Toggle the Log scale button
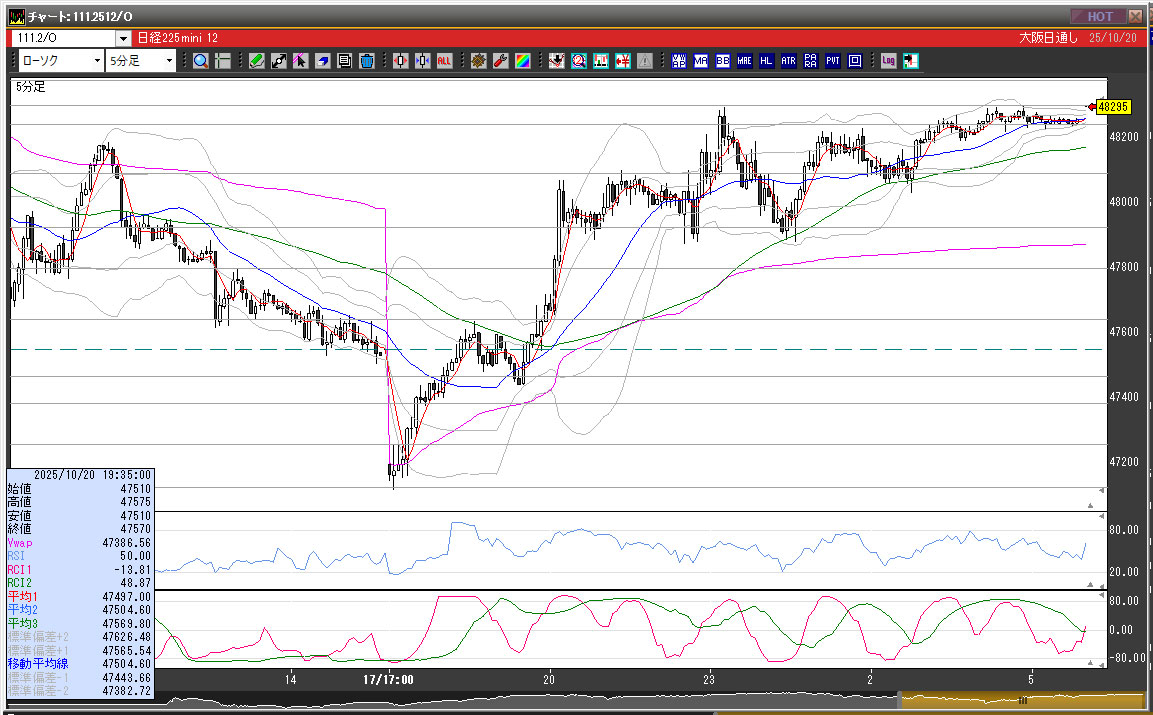 point(888,61)
